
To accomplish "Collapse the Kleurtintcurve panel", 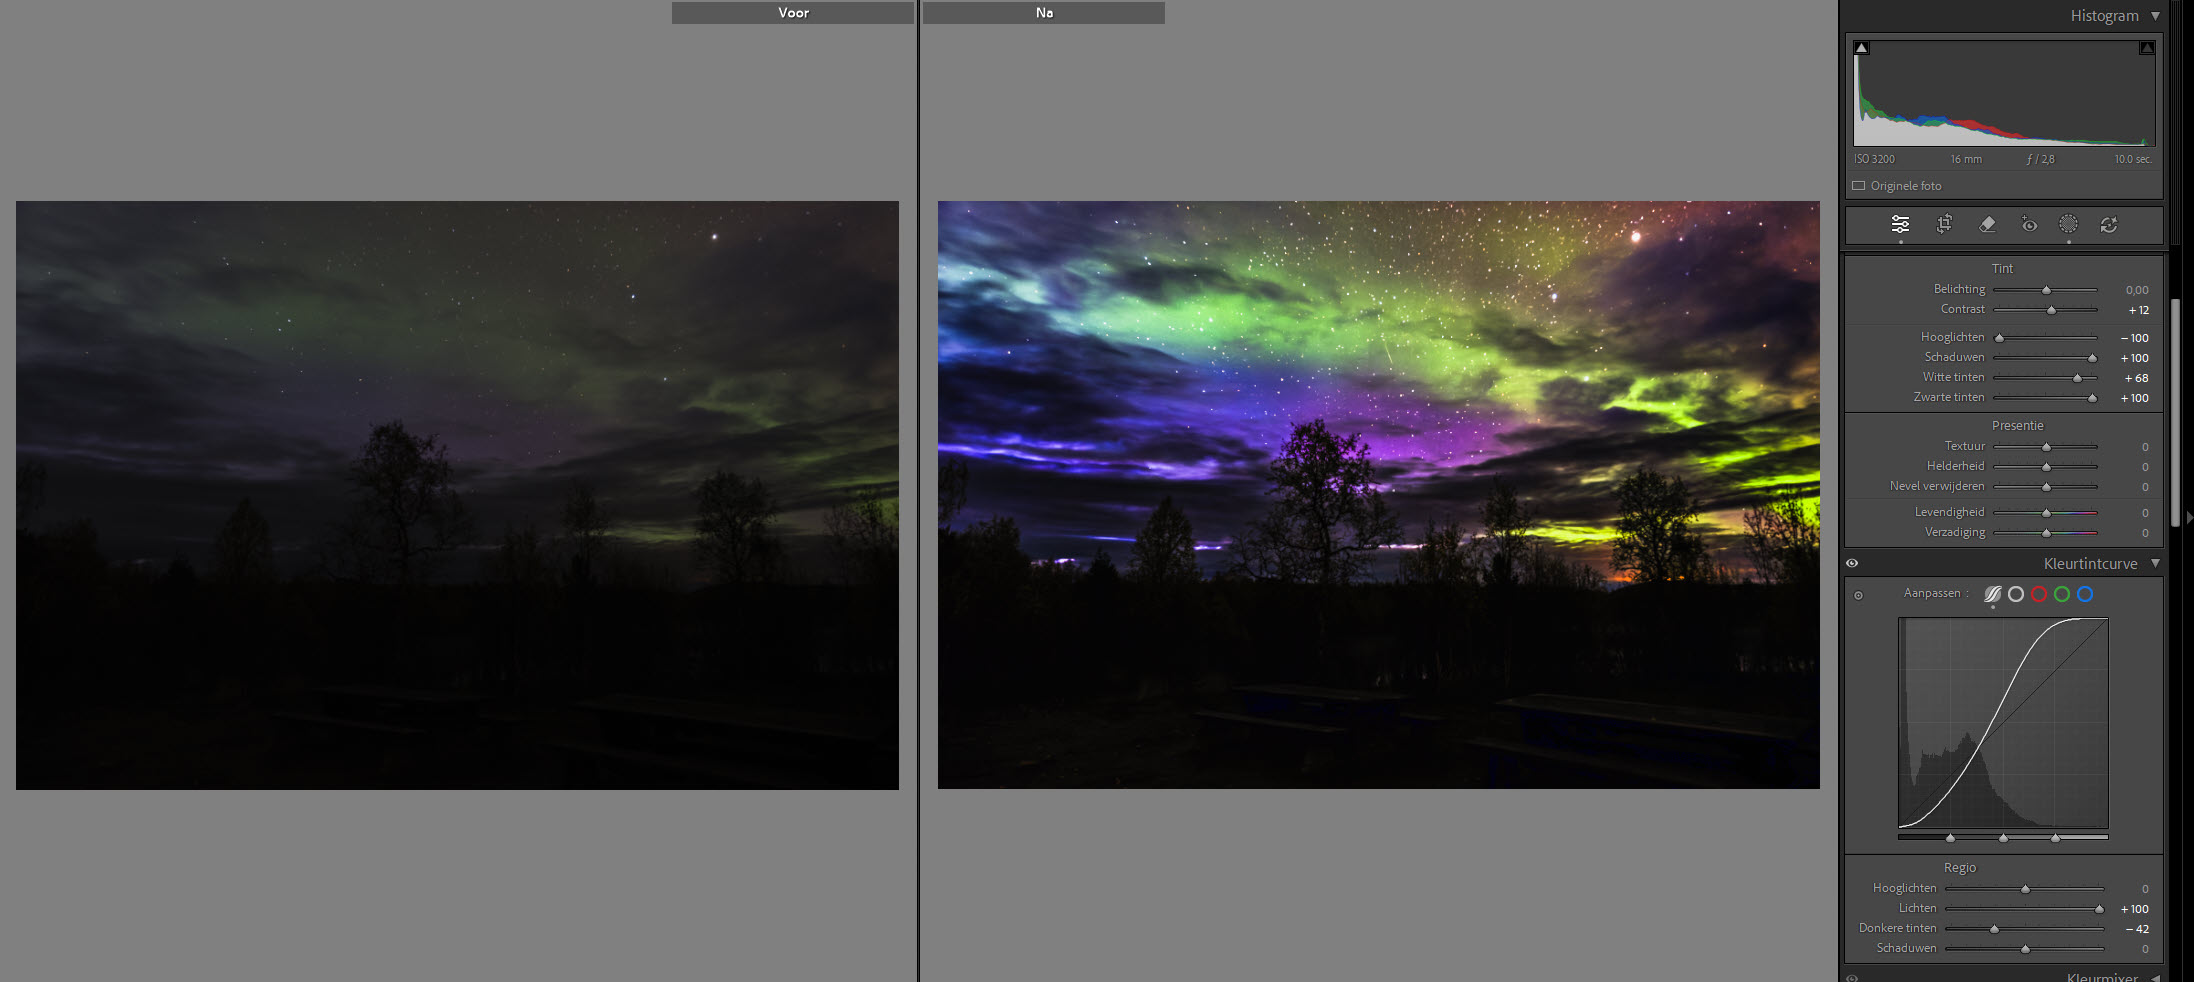I will click(2155, 564).
